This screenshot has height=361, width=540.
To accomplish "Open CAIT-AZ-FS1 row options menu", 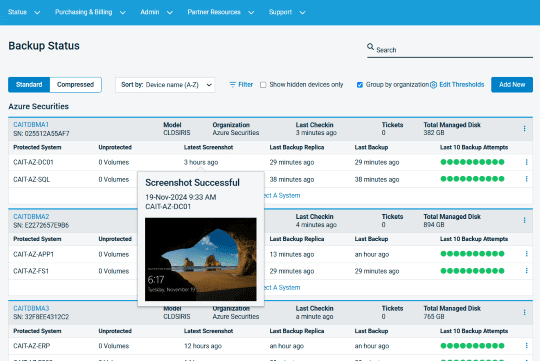I will click(x=526, y=271).
